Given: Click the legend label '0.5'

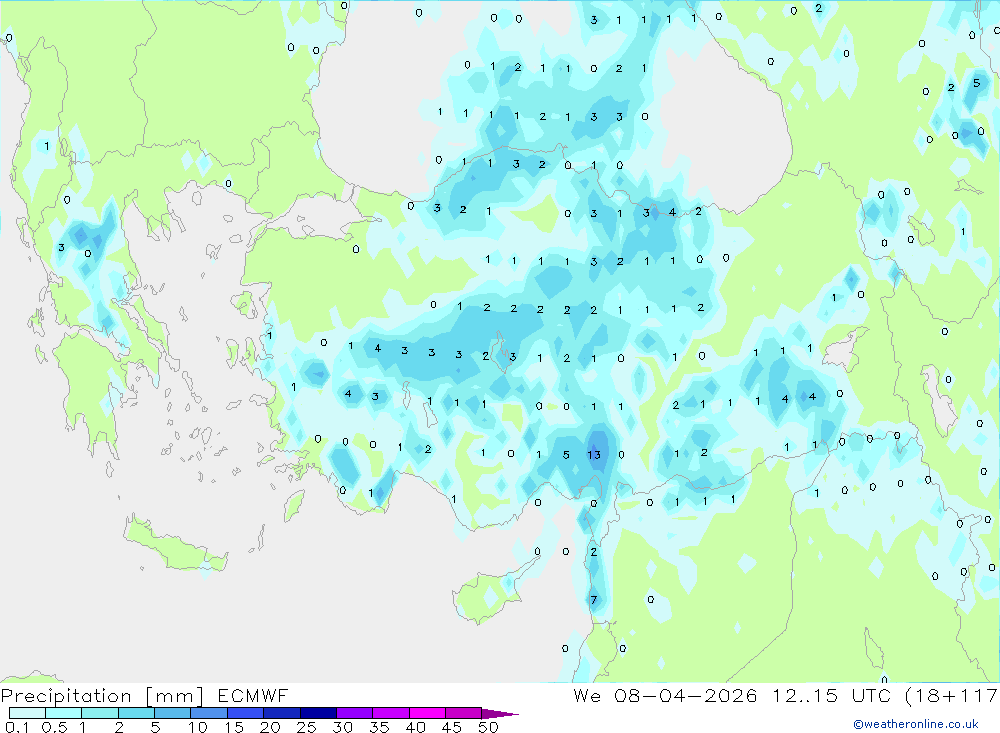Looking at the screenshot, I should (54, 727).
